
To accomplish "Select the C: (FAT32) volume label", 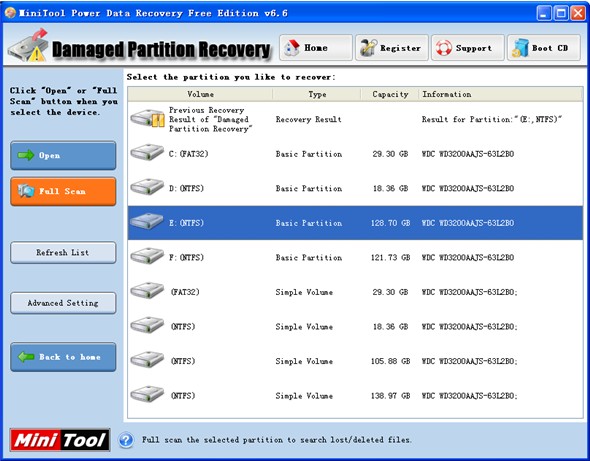I will [189, 154].
